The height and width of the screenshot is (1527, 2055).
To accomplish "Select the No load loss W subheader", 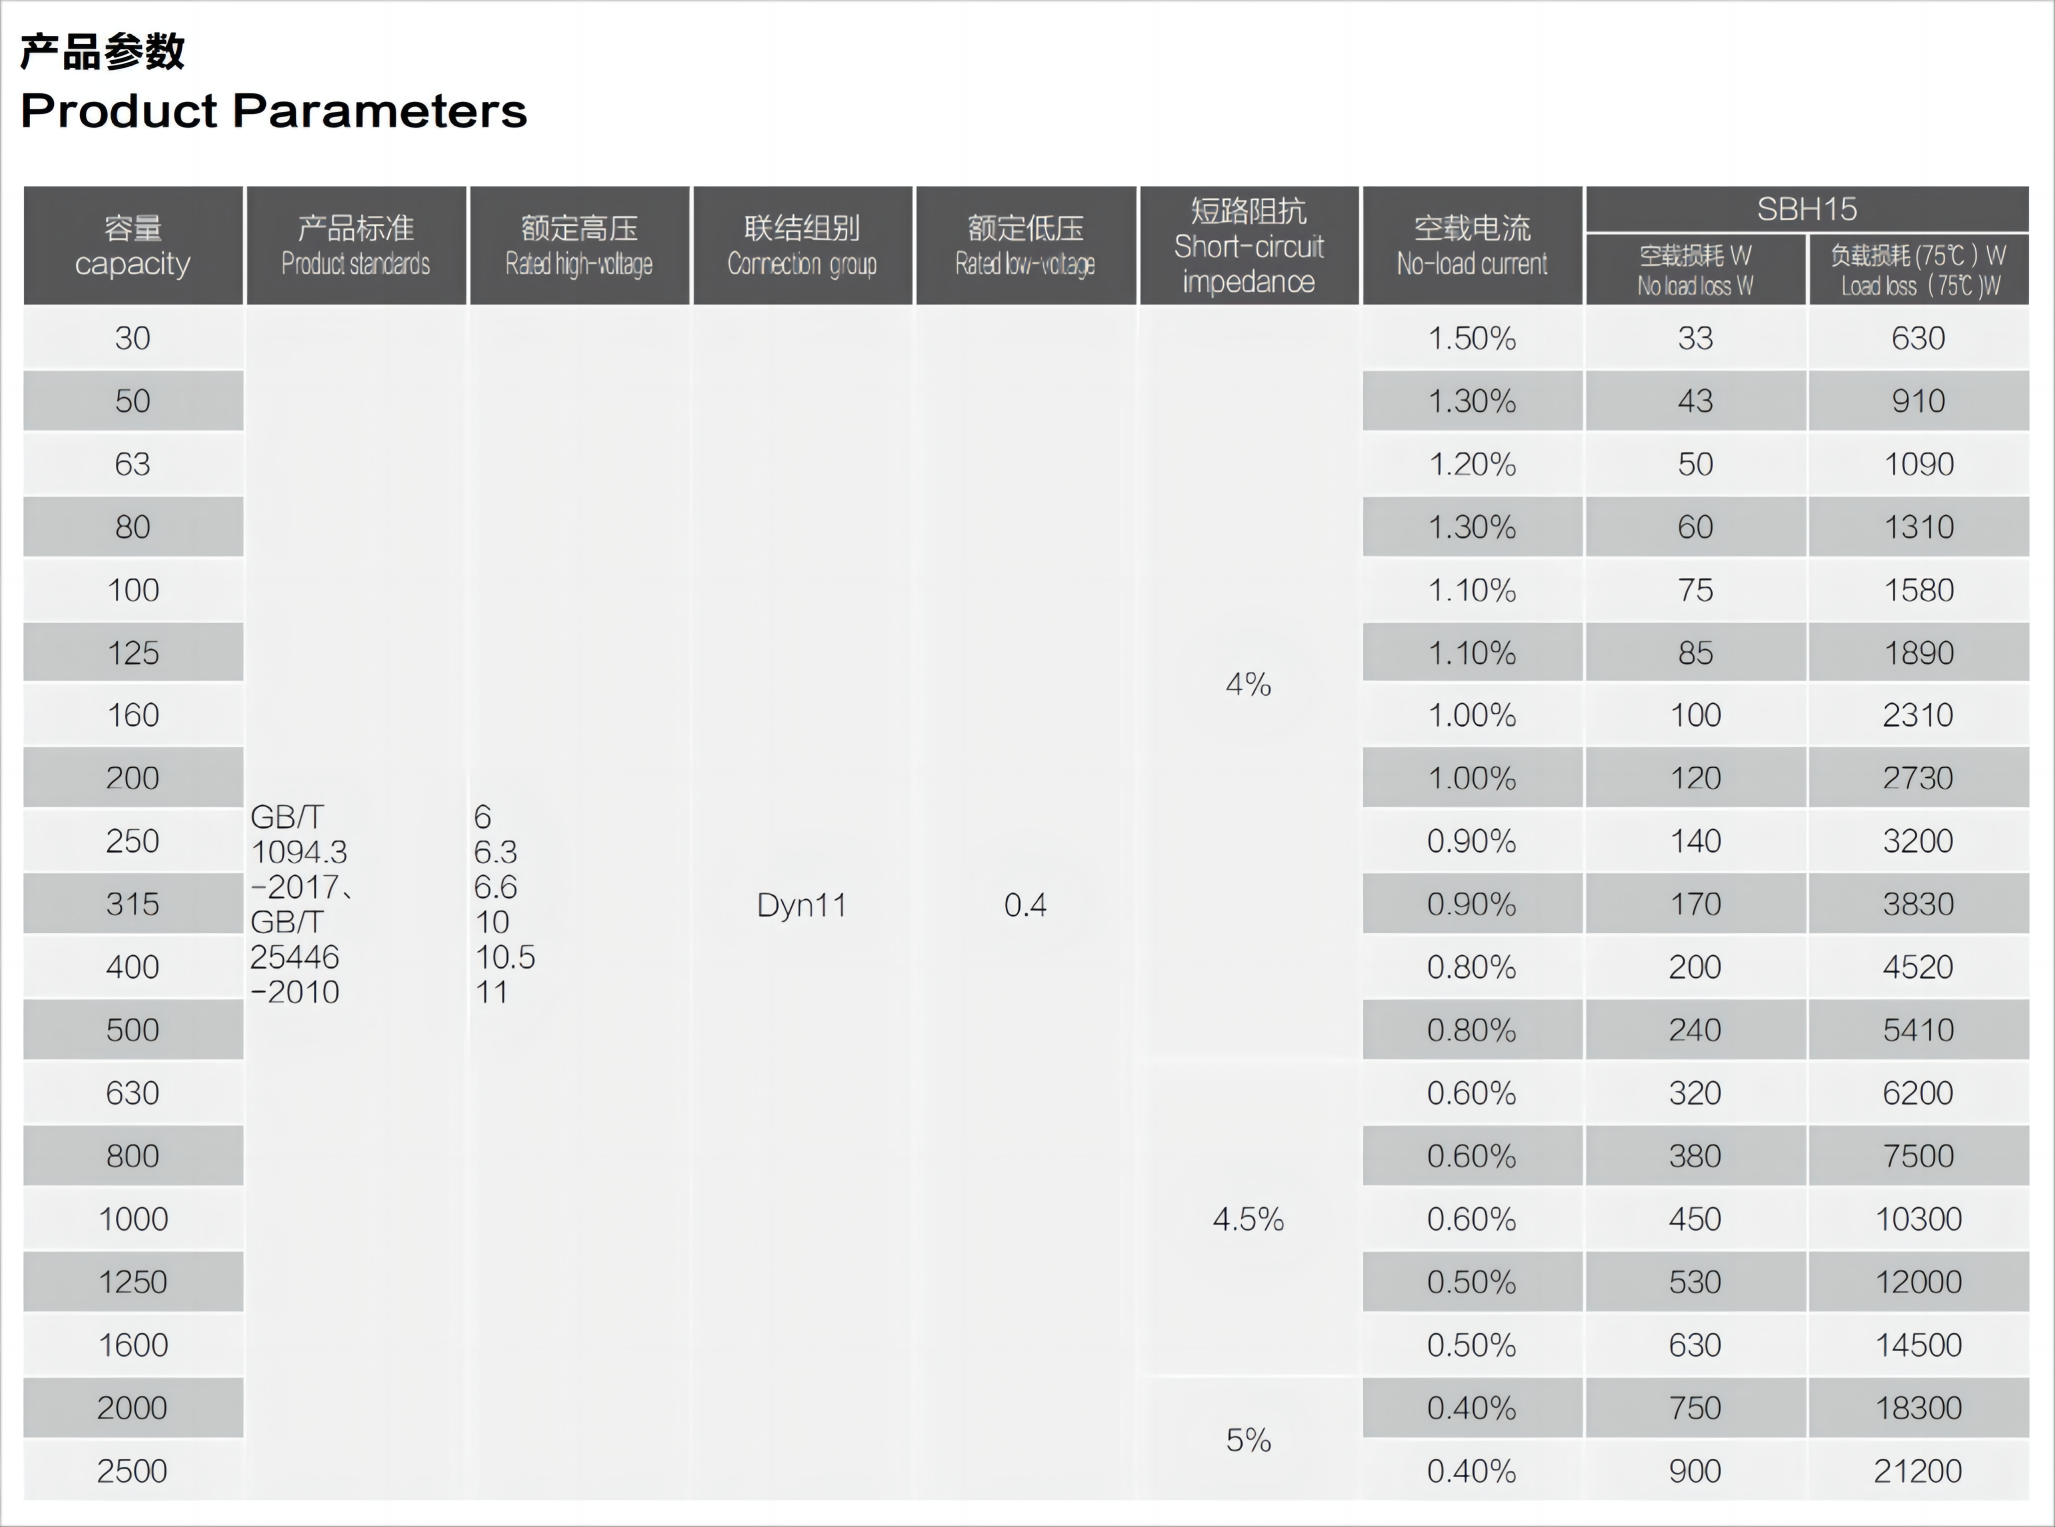I will click(1695, 270).
